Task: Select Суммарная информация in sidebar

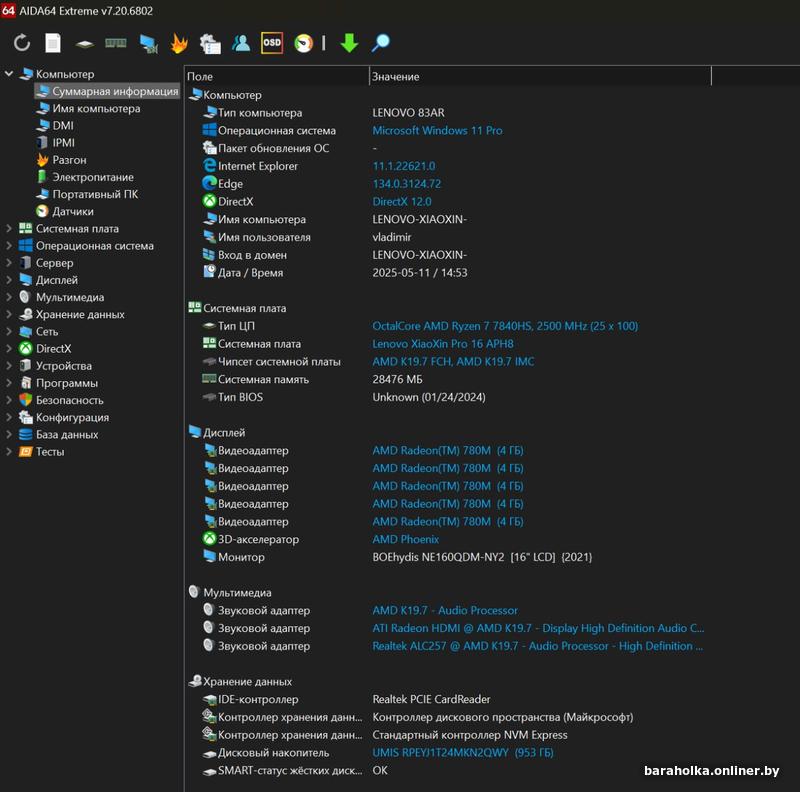Action: click(107, 91)
